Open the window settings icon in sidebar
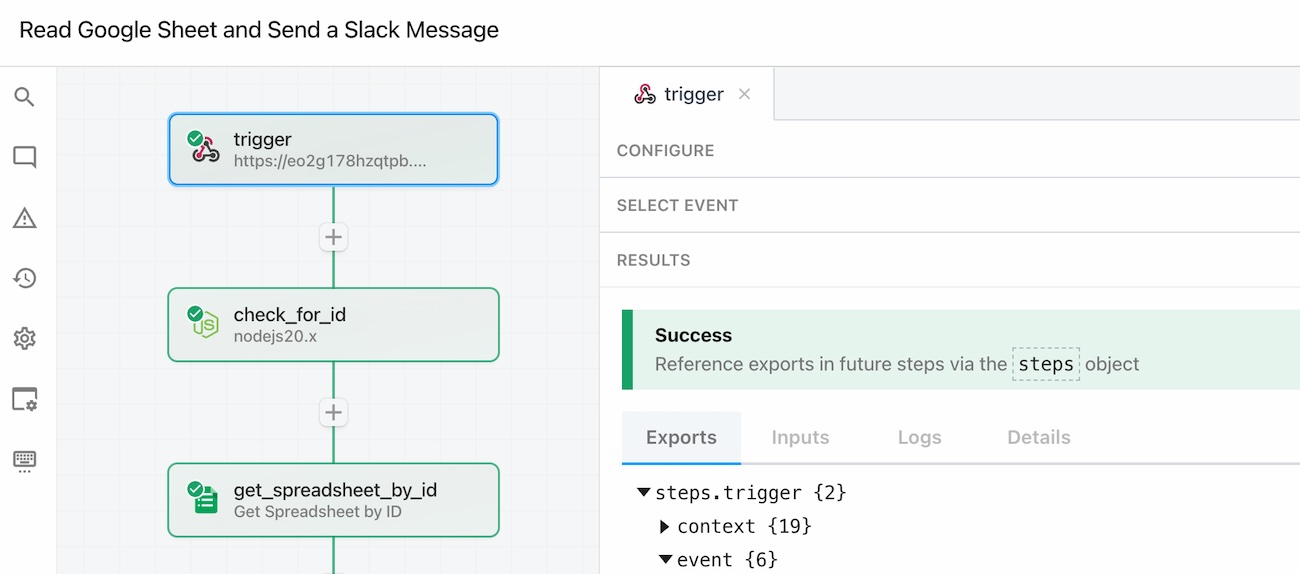The width and height of the screenshot is (1300, 574). 25,399
